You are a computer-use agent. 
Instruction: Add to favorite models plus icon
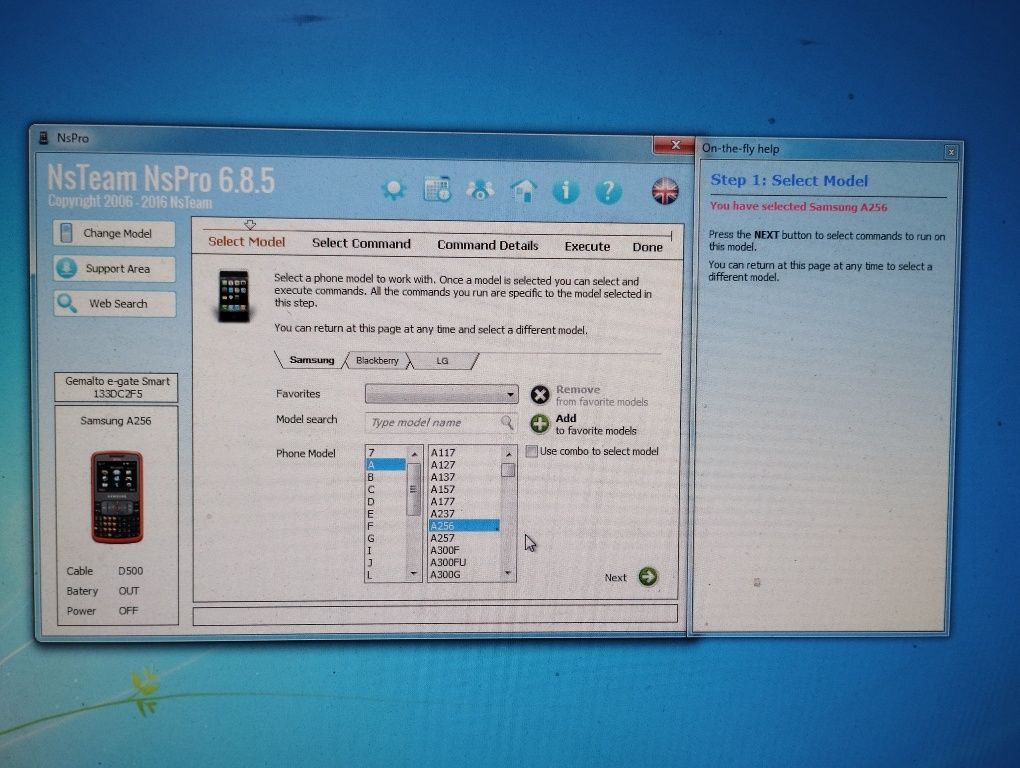[540, 424]
